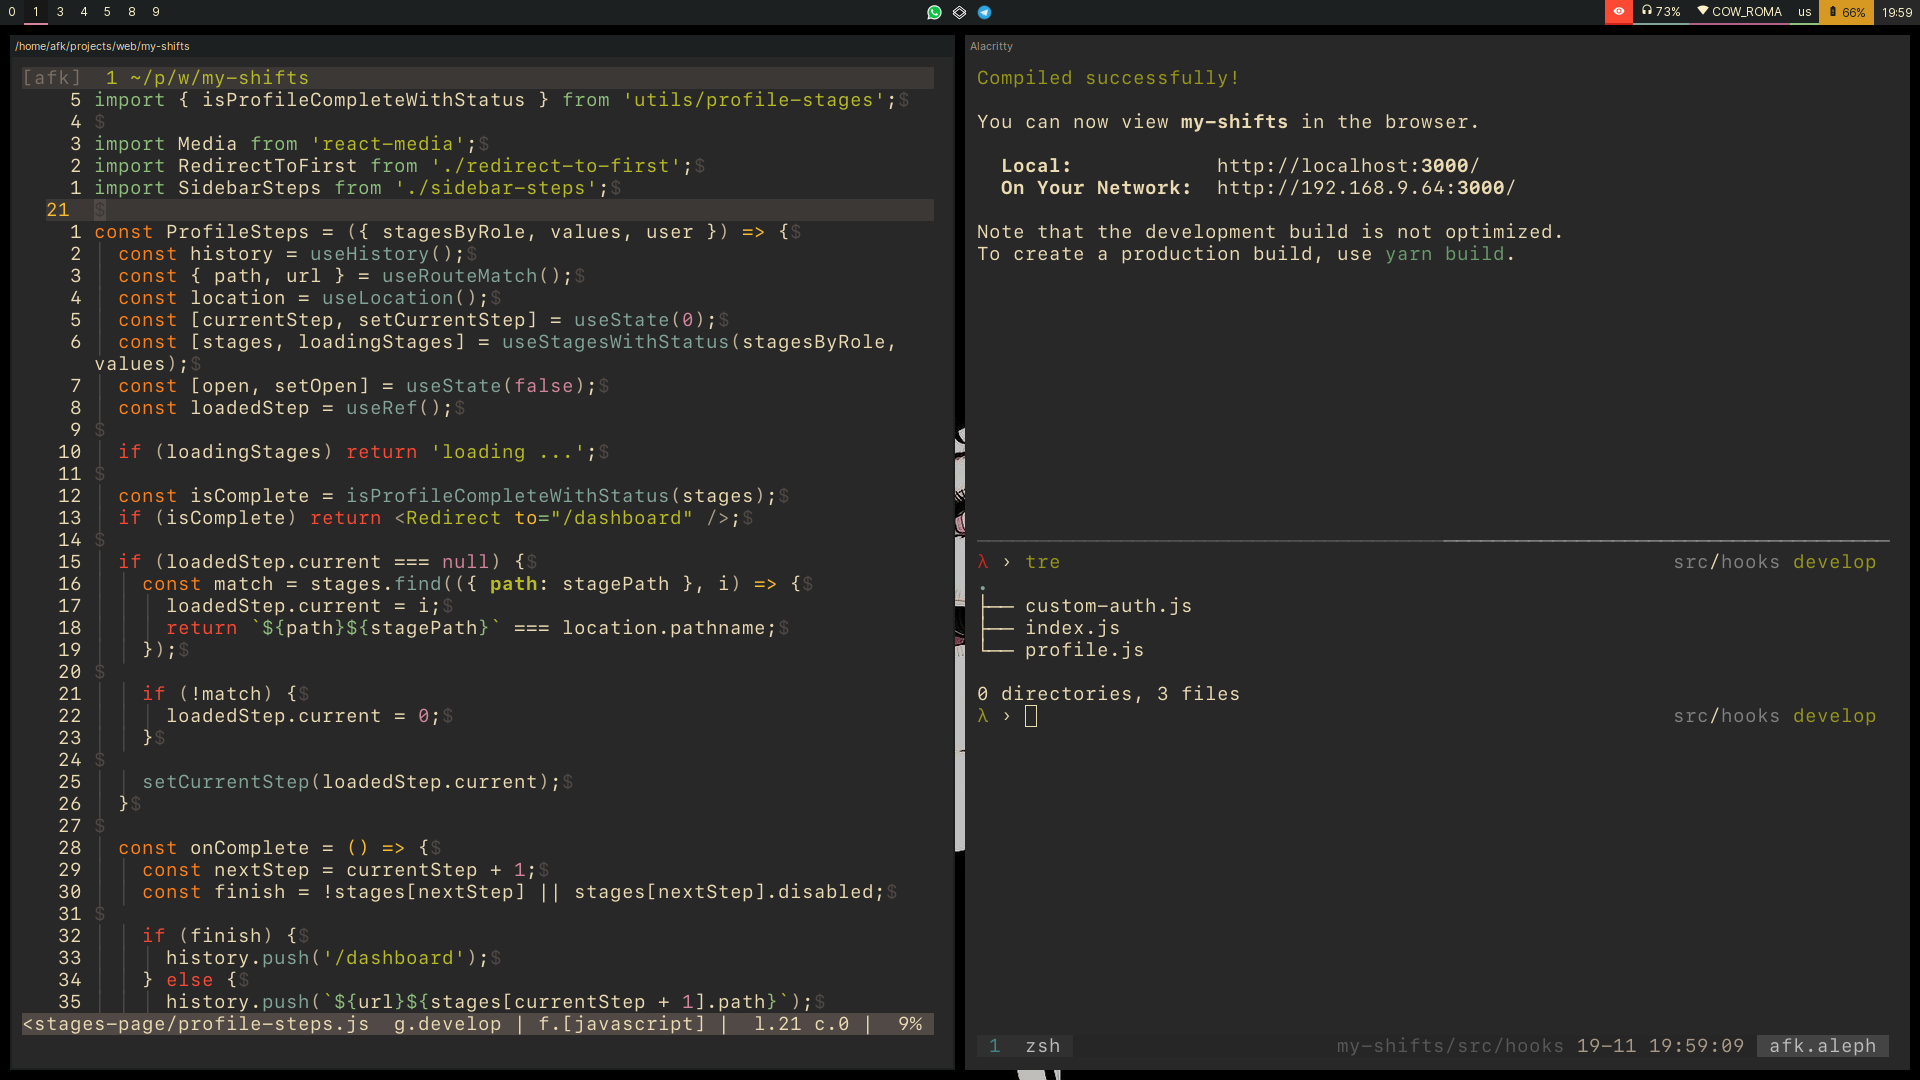The height and width of the screenshot is (1080, 1920).
Task: Click the 'yarn build' text
Action: click(x=1444, y=254)
